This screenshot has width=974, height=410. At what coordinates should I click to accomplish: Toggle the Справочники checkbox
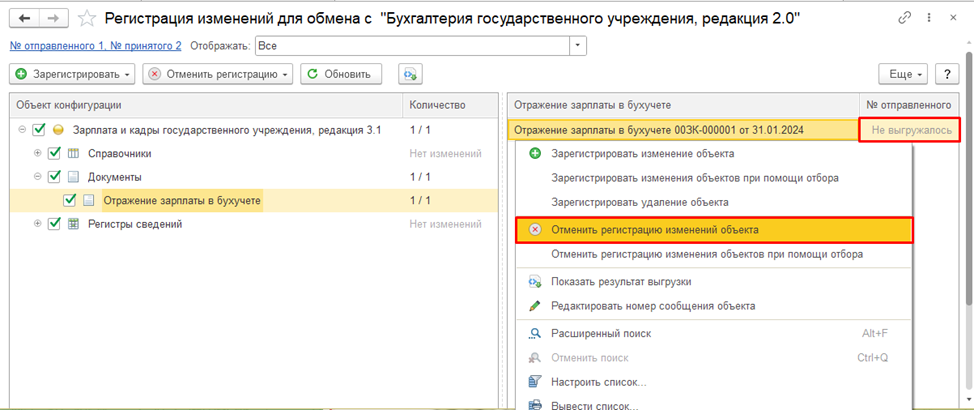pos(55,153)
